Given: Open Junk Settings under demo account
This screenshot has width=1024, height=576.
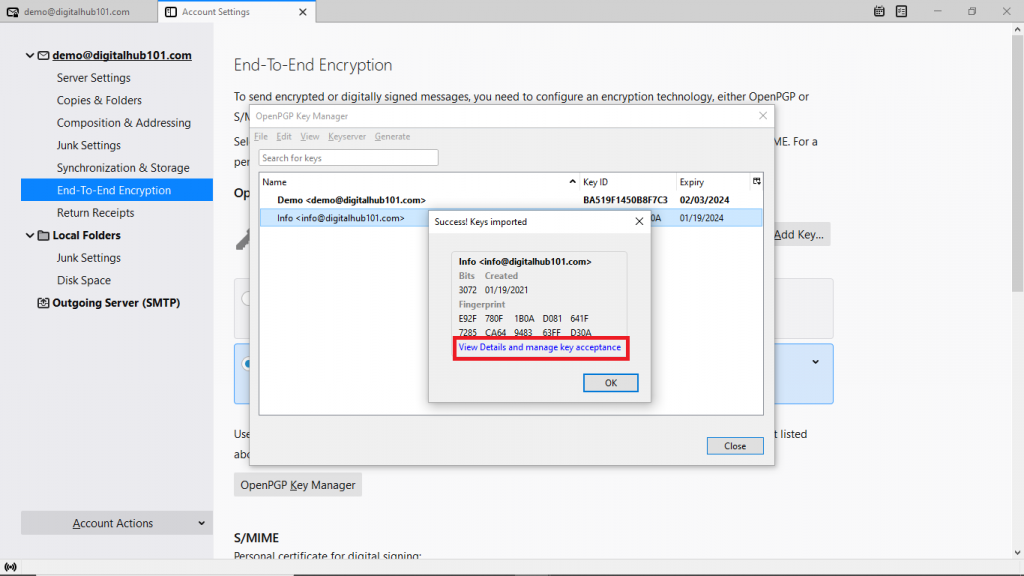Looking at the screenshot, I should point(89,145).
